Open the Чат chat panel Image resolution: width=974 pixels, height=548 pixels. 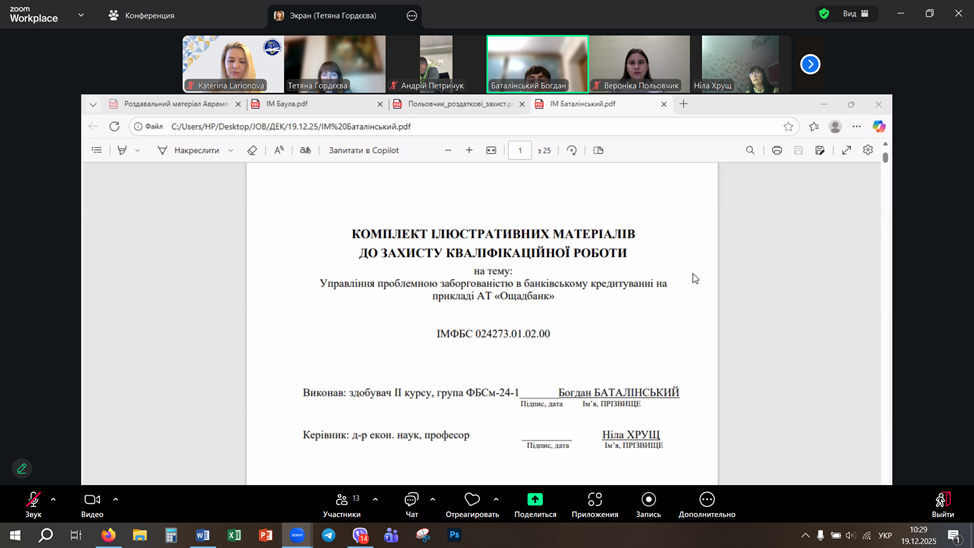[x=411, y=500]
